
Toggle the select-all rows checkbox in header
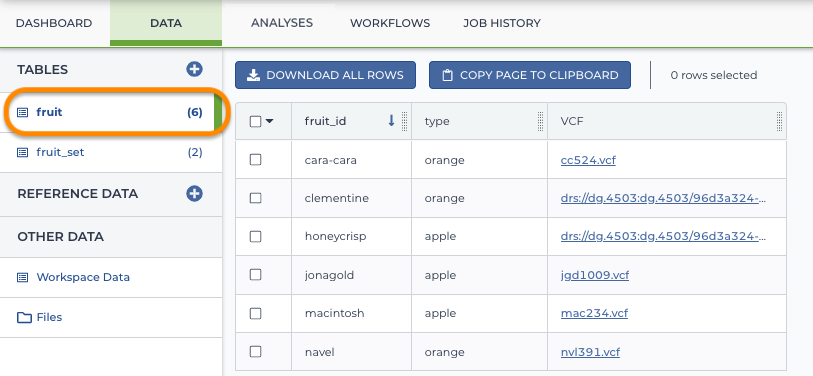tap(256, 121)
